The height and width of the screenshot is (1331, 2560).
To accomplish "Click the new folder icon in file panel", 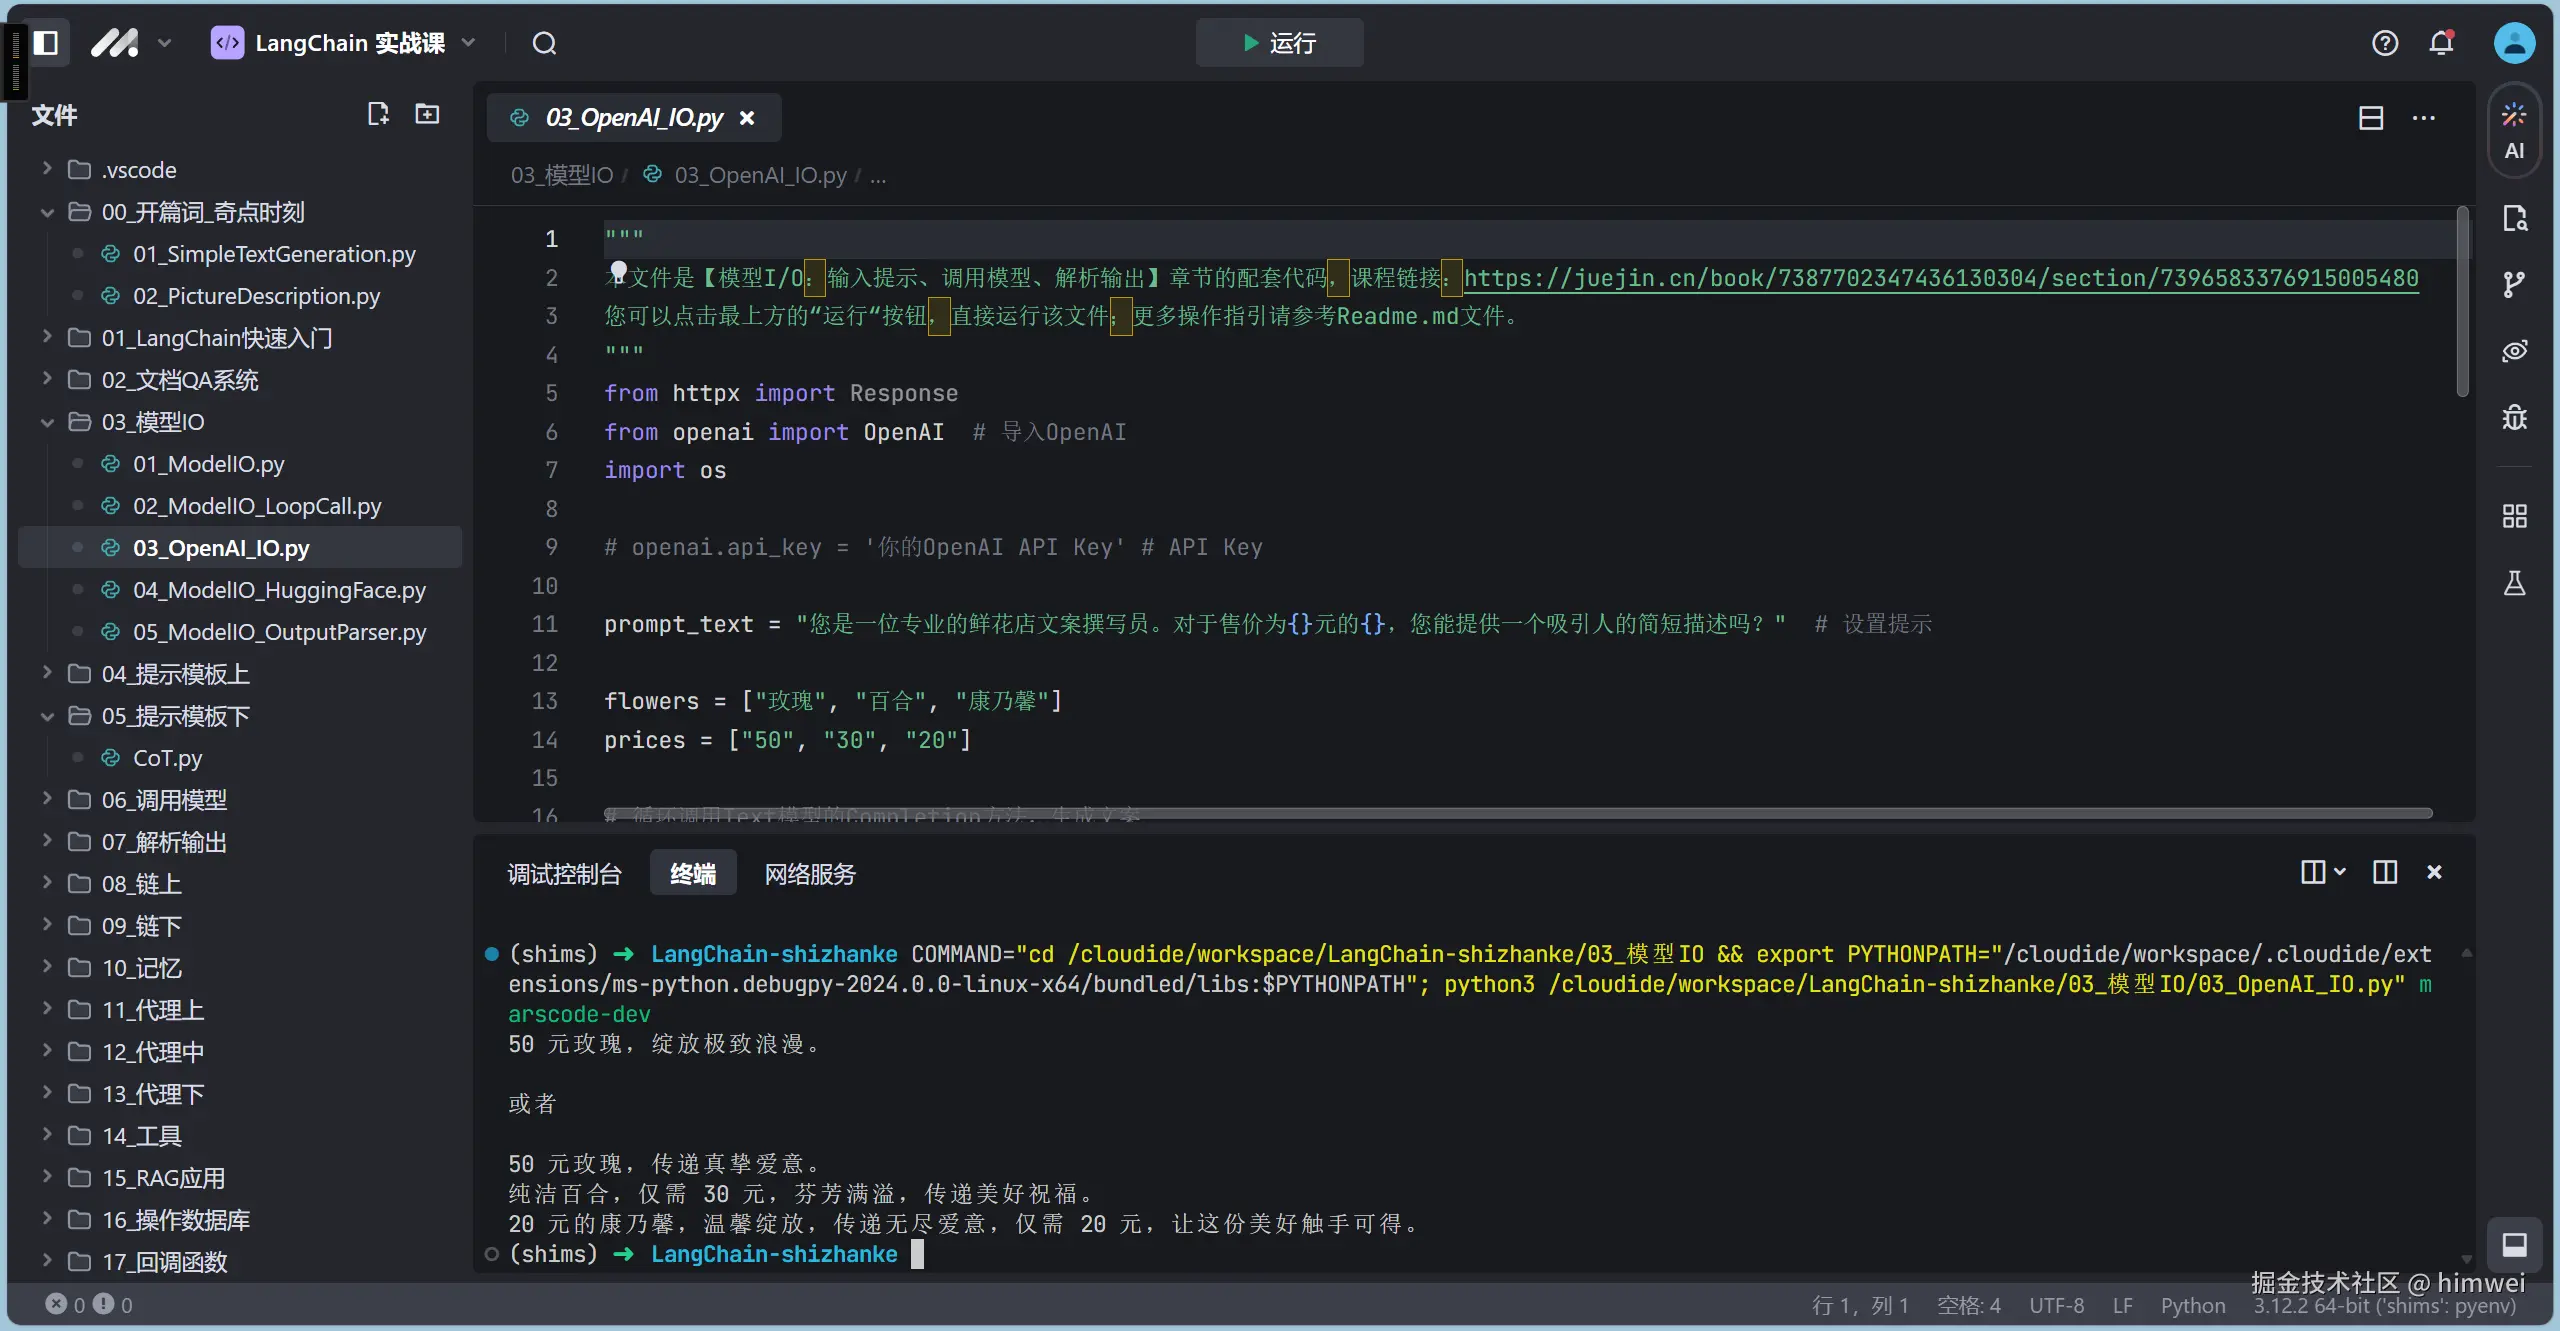I will [427, 114].
